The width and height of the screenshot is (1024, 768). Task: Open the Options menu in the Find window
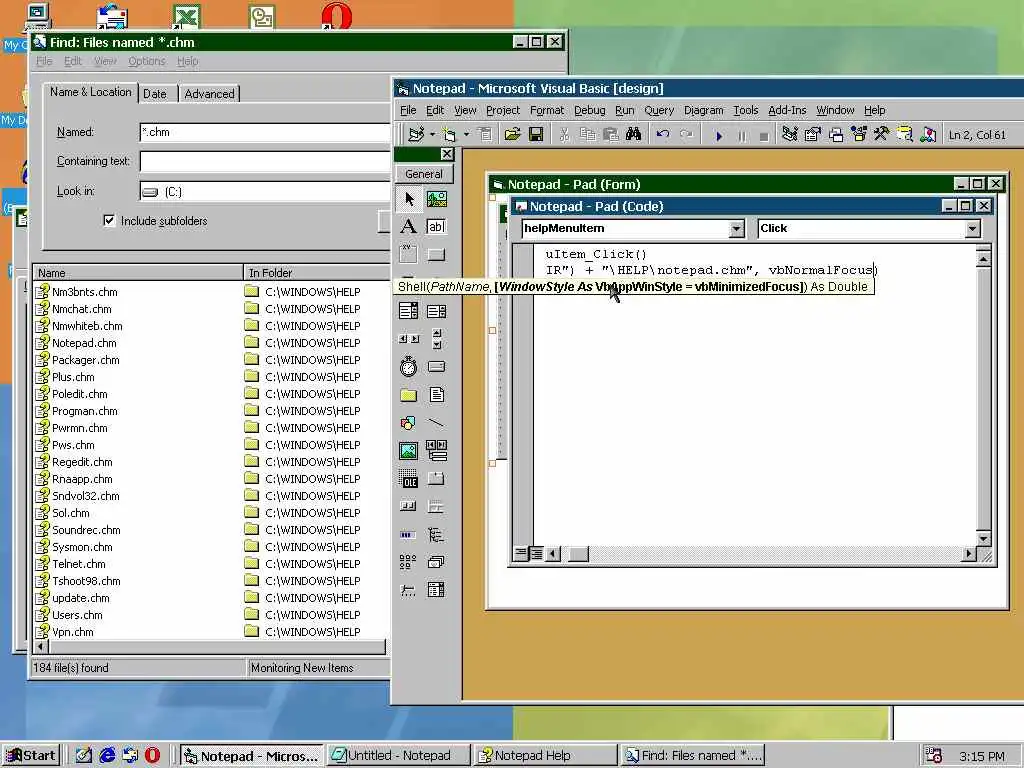(x=146, y=61)
